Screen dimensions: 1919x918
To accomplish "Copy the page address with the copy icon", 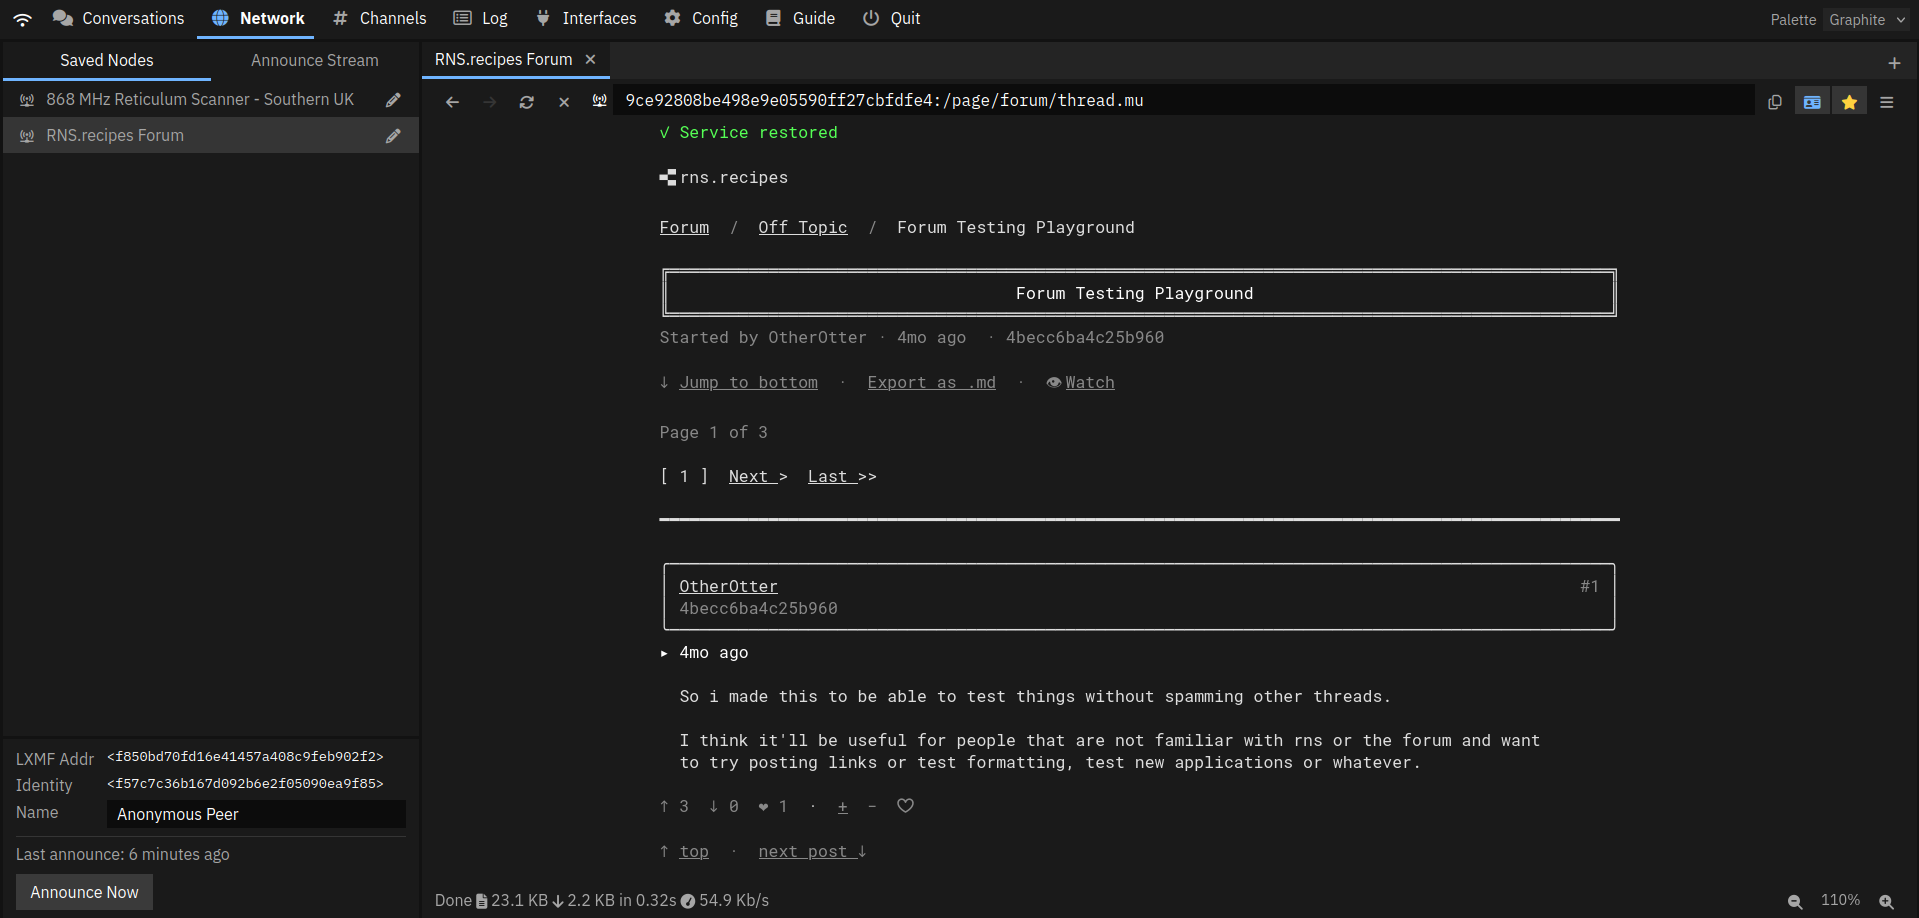I will click(1775, 102).
